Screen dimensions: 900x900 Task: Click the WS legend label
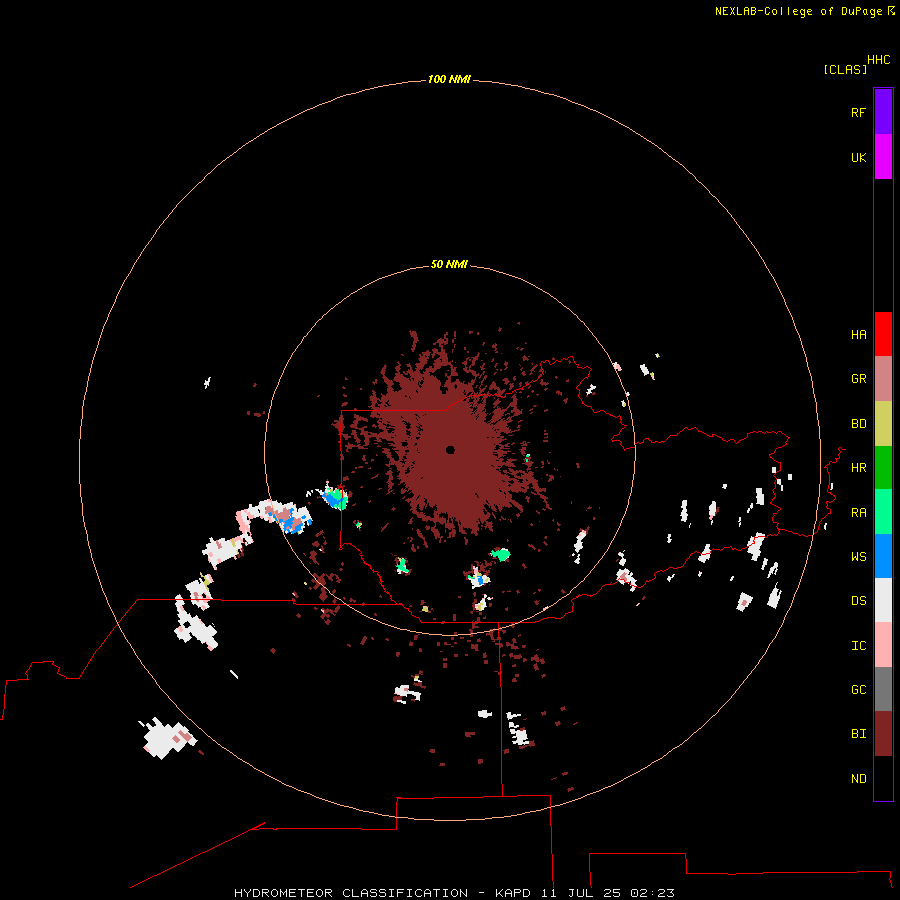(858, 556)
